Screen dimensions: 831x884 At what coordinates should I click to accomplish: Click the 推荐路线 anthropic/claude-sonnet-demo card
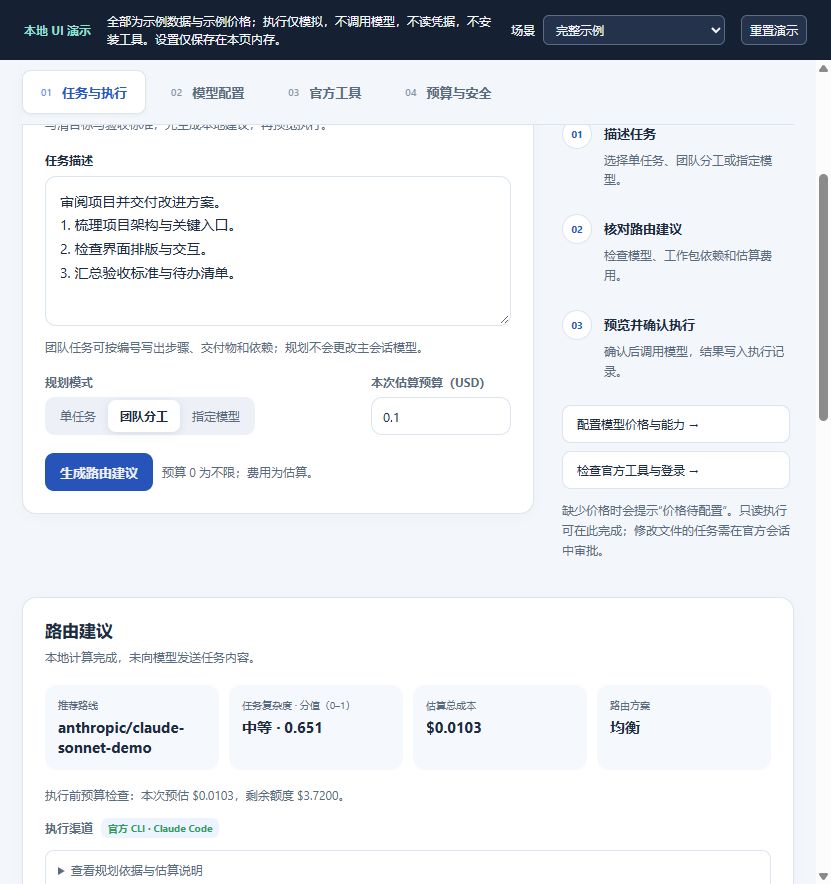coord(132,727)
